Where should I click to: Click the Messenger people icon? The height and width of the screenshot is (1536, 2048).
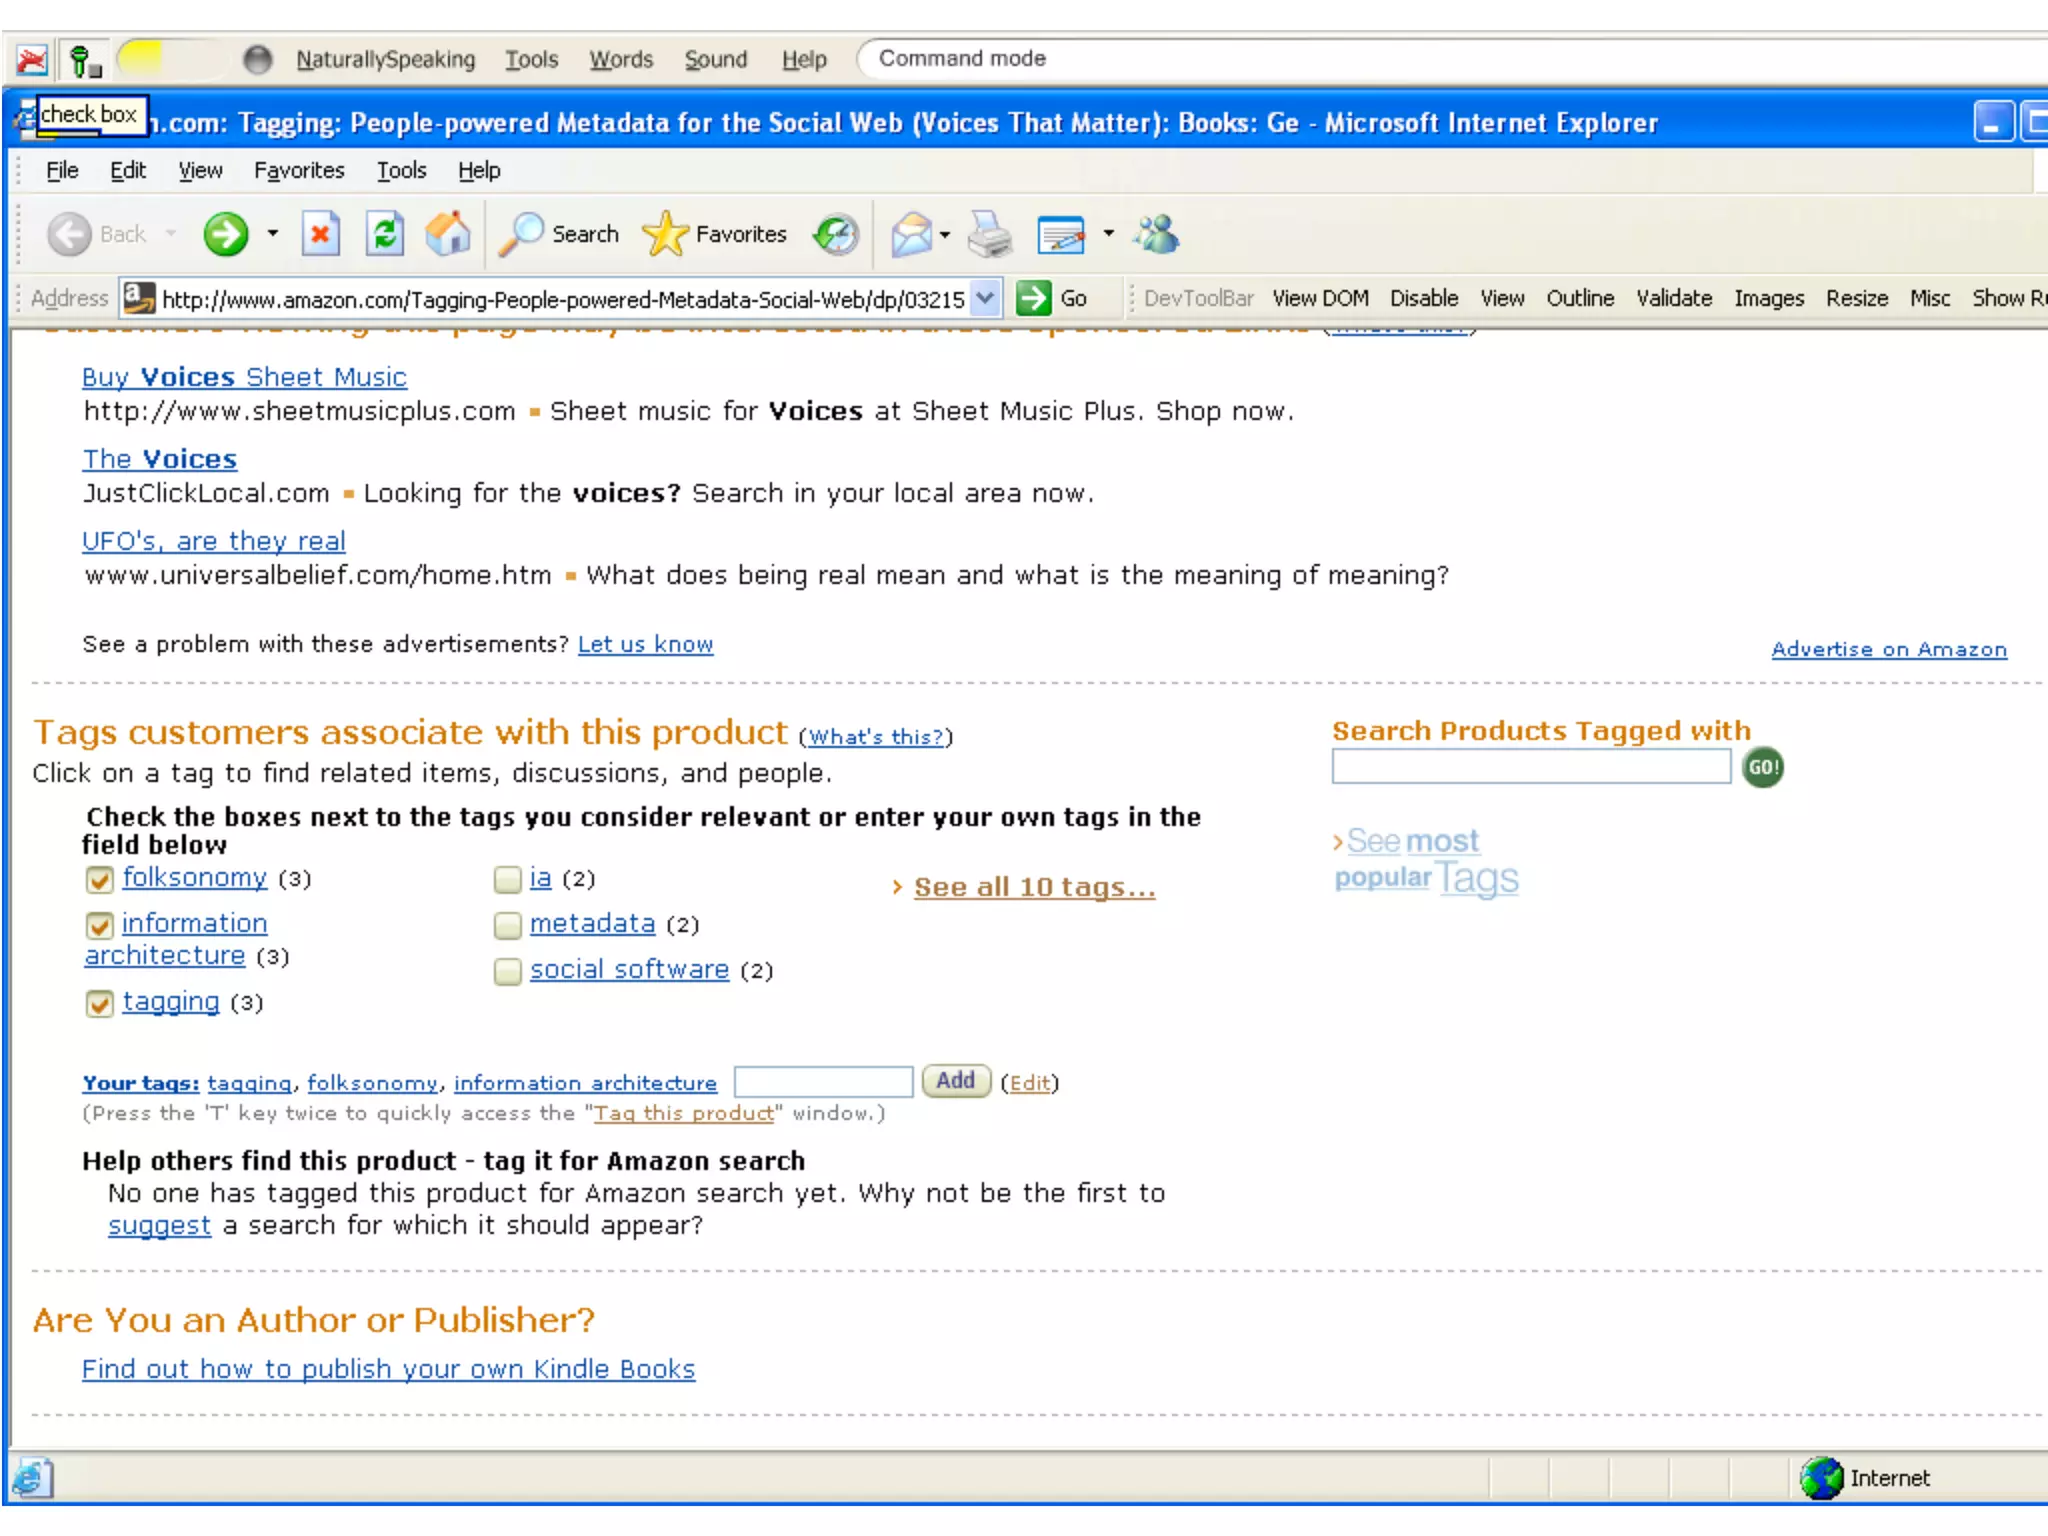tap(1157, 234)
